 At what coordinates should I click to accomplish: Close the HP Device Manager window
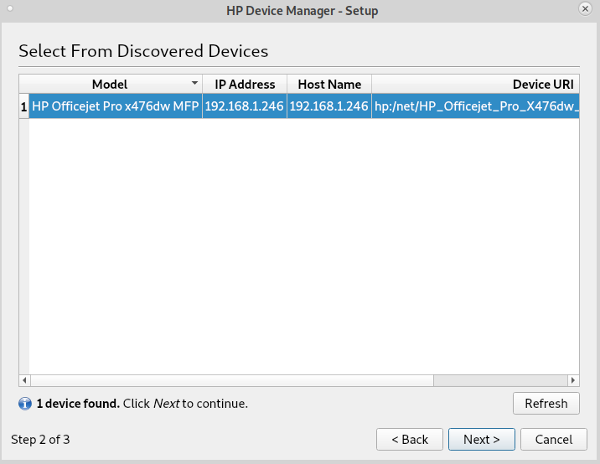click(x=585, y=9)
